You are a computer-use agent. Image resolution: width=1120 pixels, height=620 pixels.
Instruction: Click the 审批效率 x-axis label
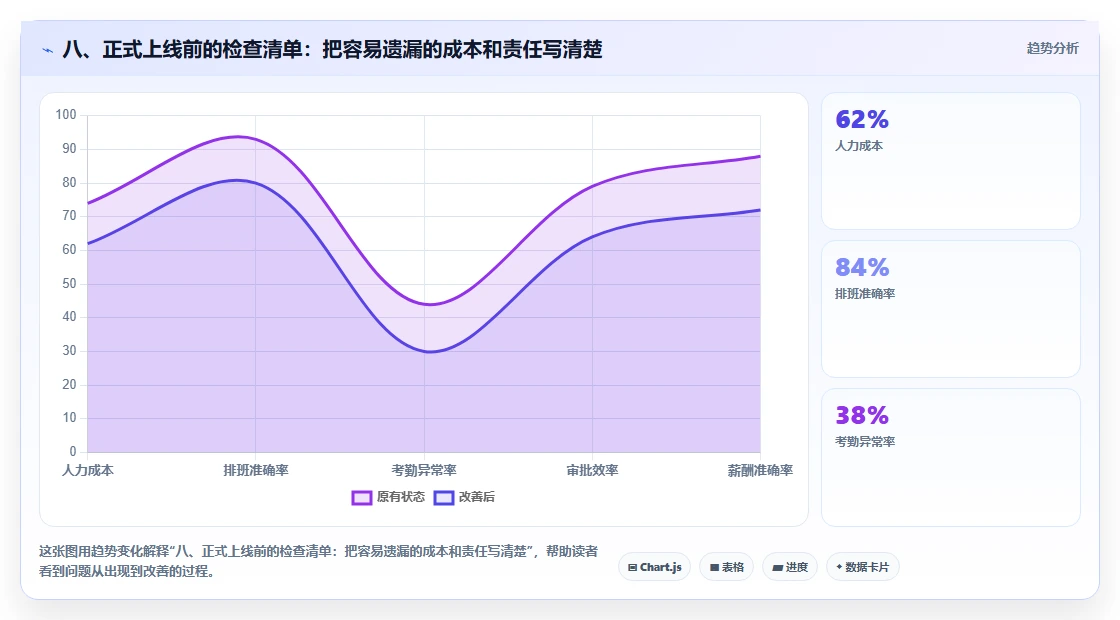coord(592,470)
